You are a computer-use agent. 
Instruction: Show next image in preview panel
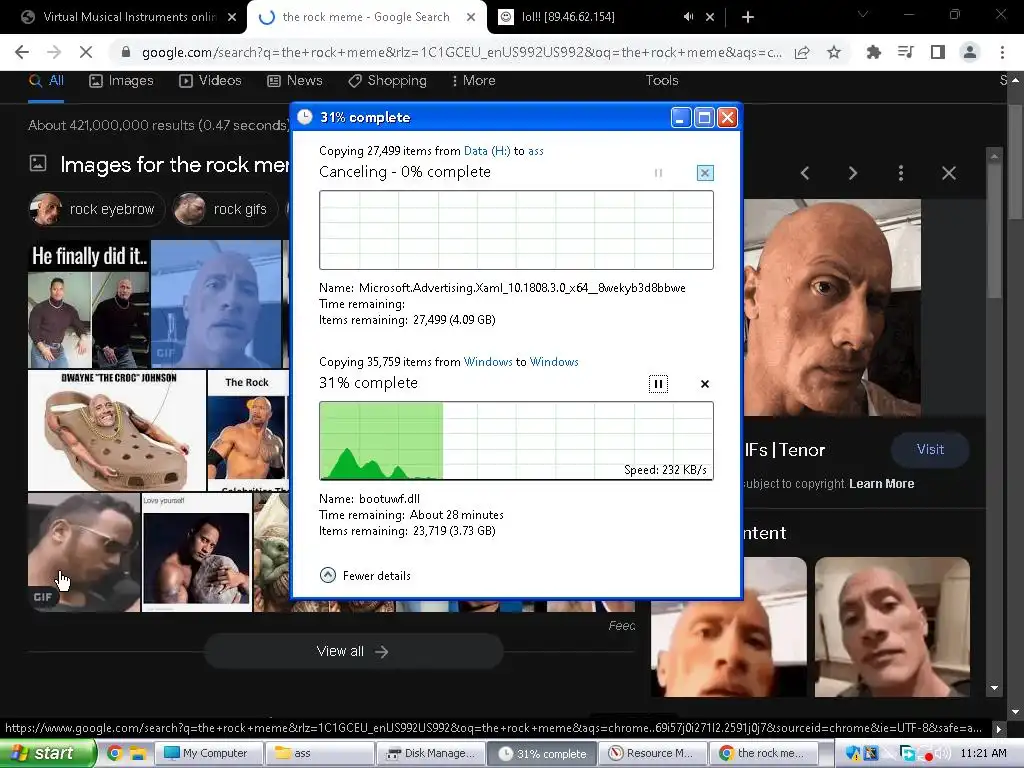tap(853, 173)
